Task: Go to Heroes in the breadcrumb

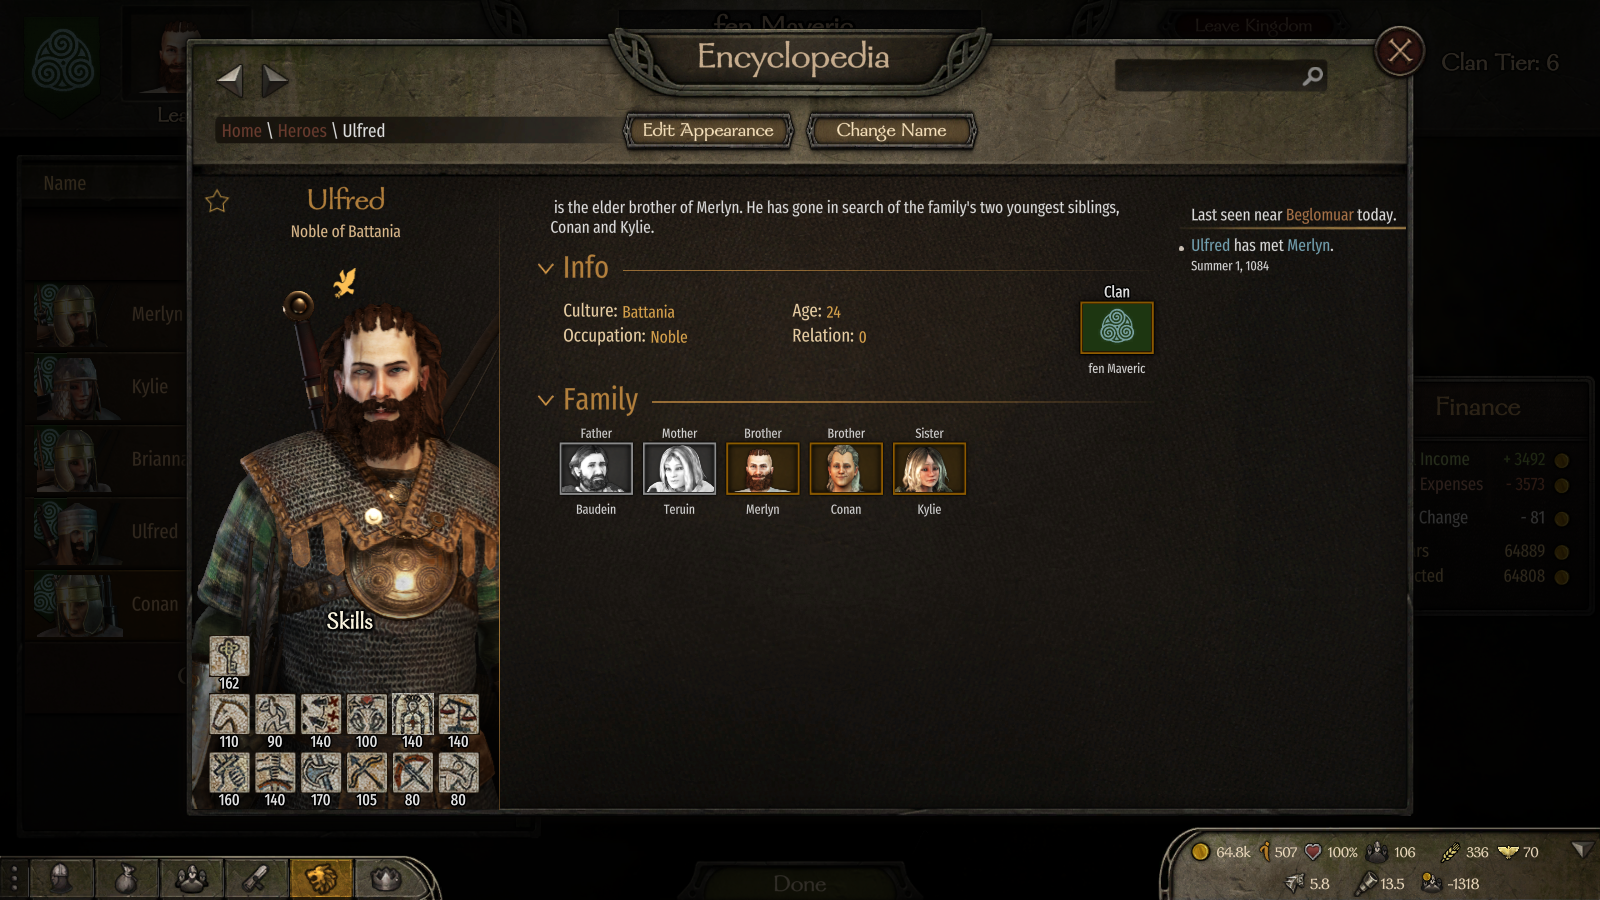Action: coord(302,131)
